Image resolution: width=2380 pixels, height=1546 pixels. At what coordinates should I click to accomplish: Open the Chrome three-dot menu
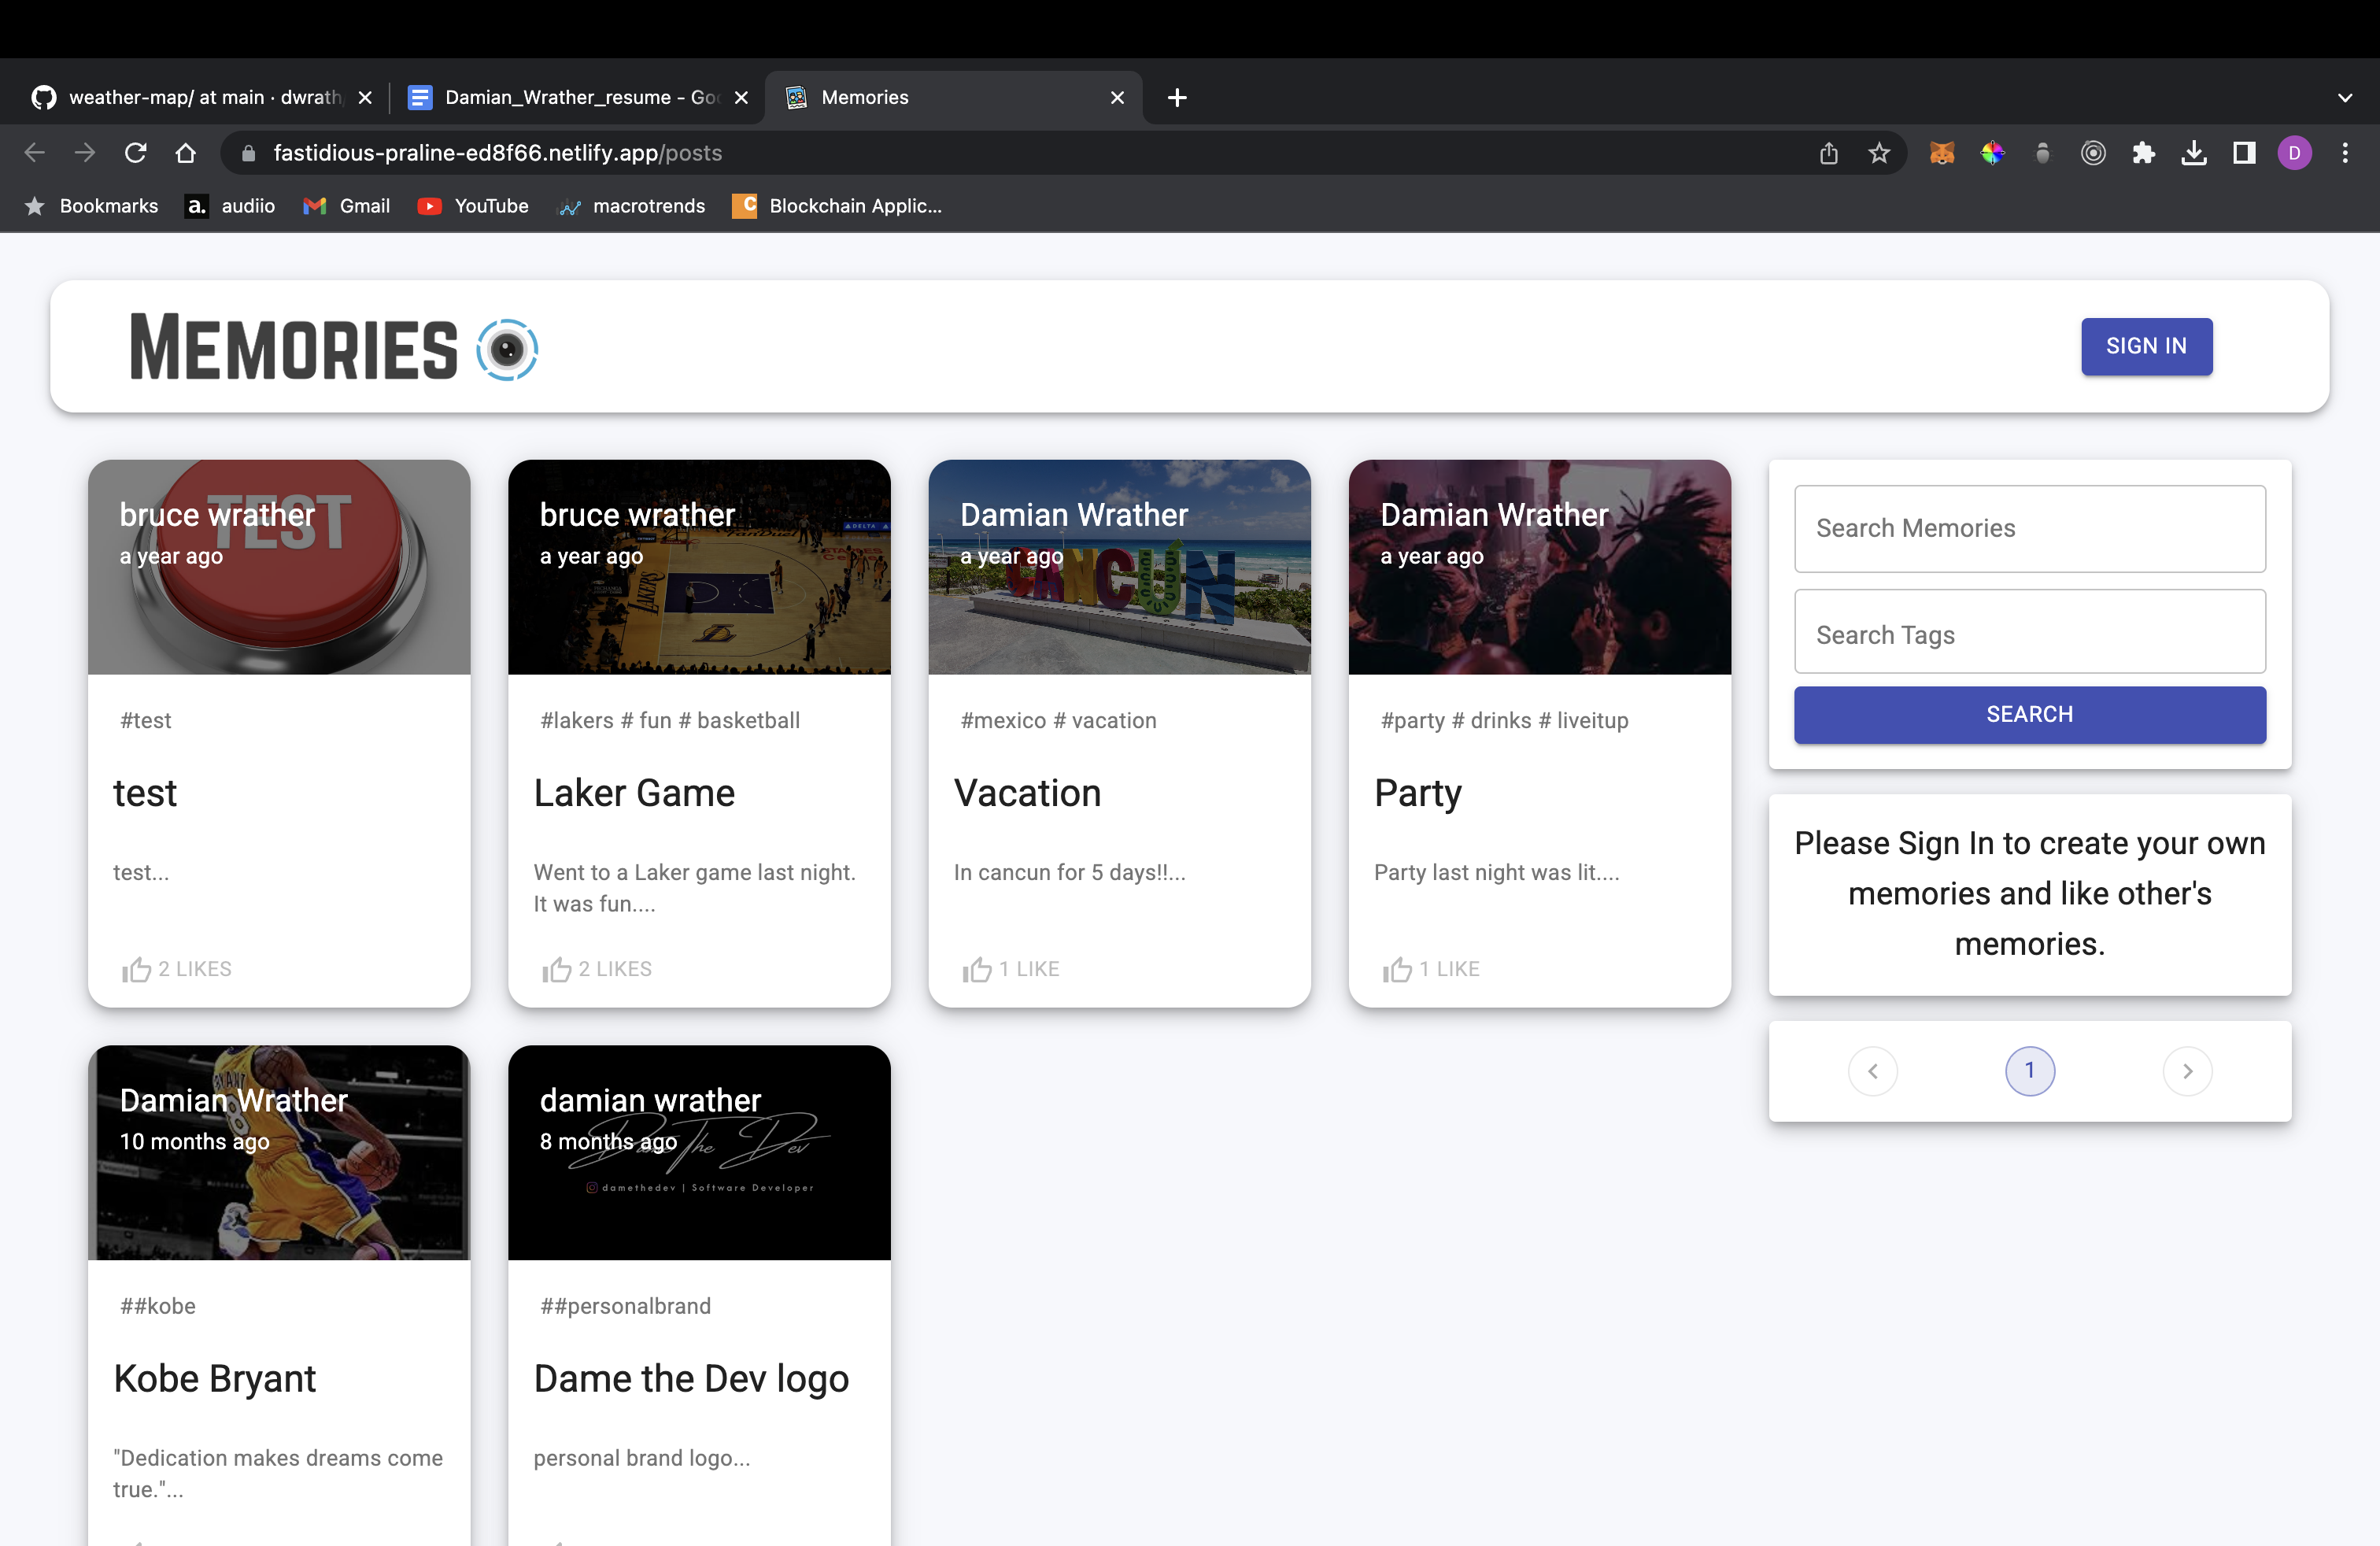(x=2346, y=152)
